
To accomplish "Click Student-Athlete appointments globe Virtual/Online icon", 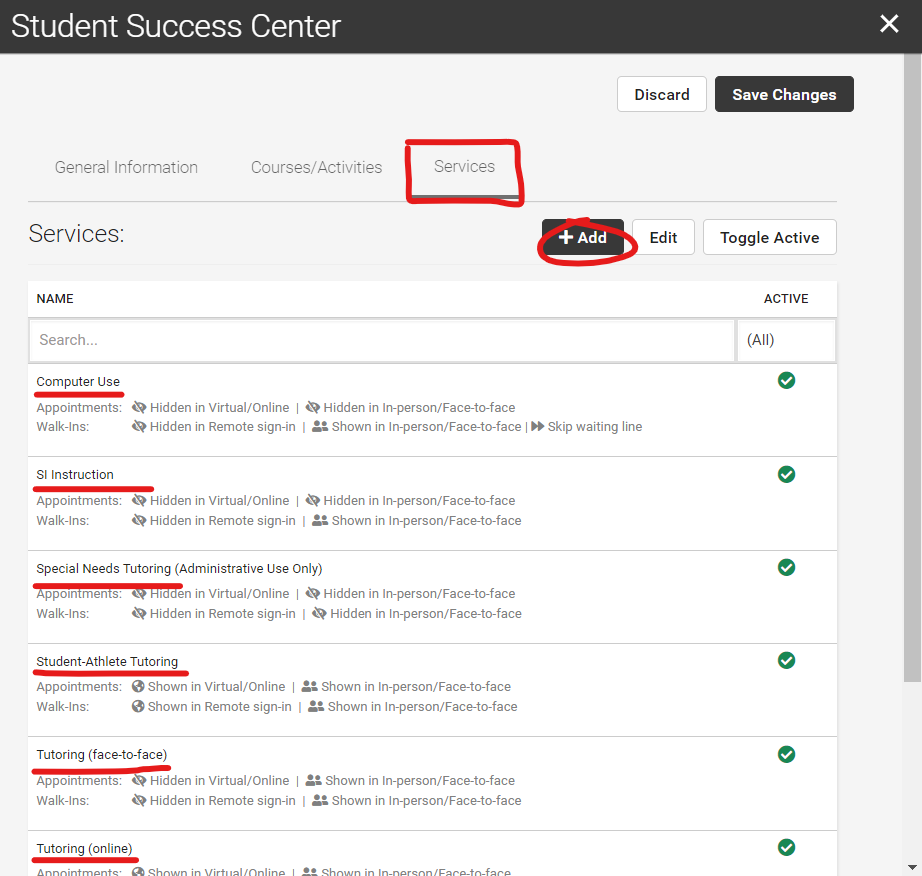I will point(138,686).
